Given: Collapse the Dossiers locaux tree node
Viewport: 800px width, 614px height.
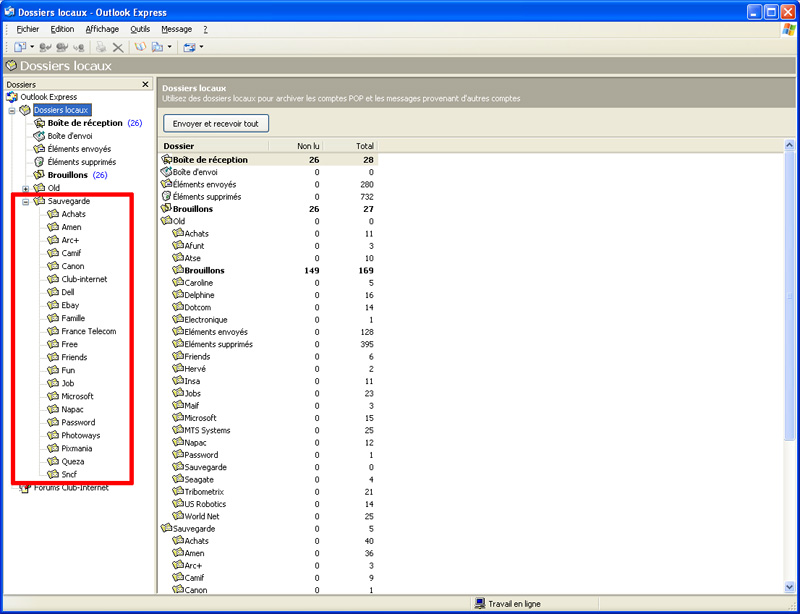Looking at the screenshot, I should coord(12,111).
